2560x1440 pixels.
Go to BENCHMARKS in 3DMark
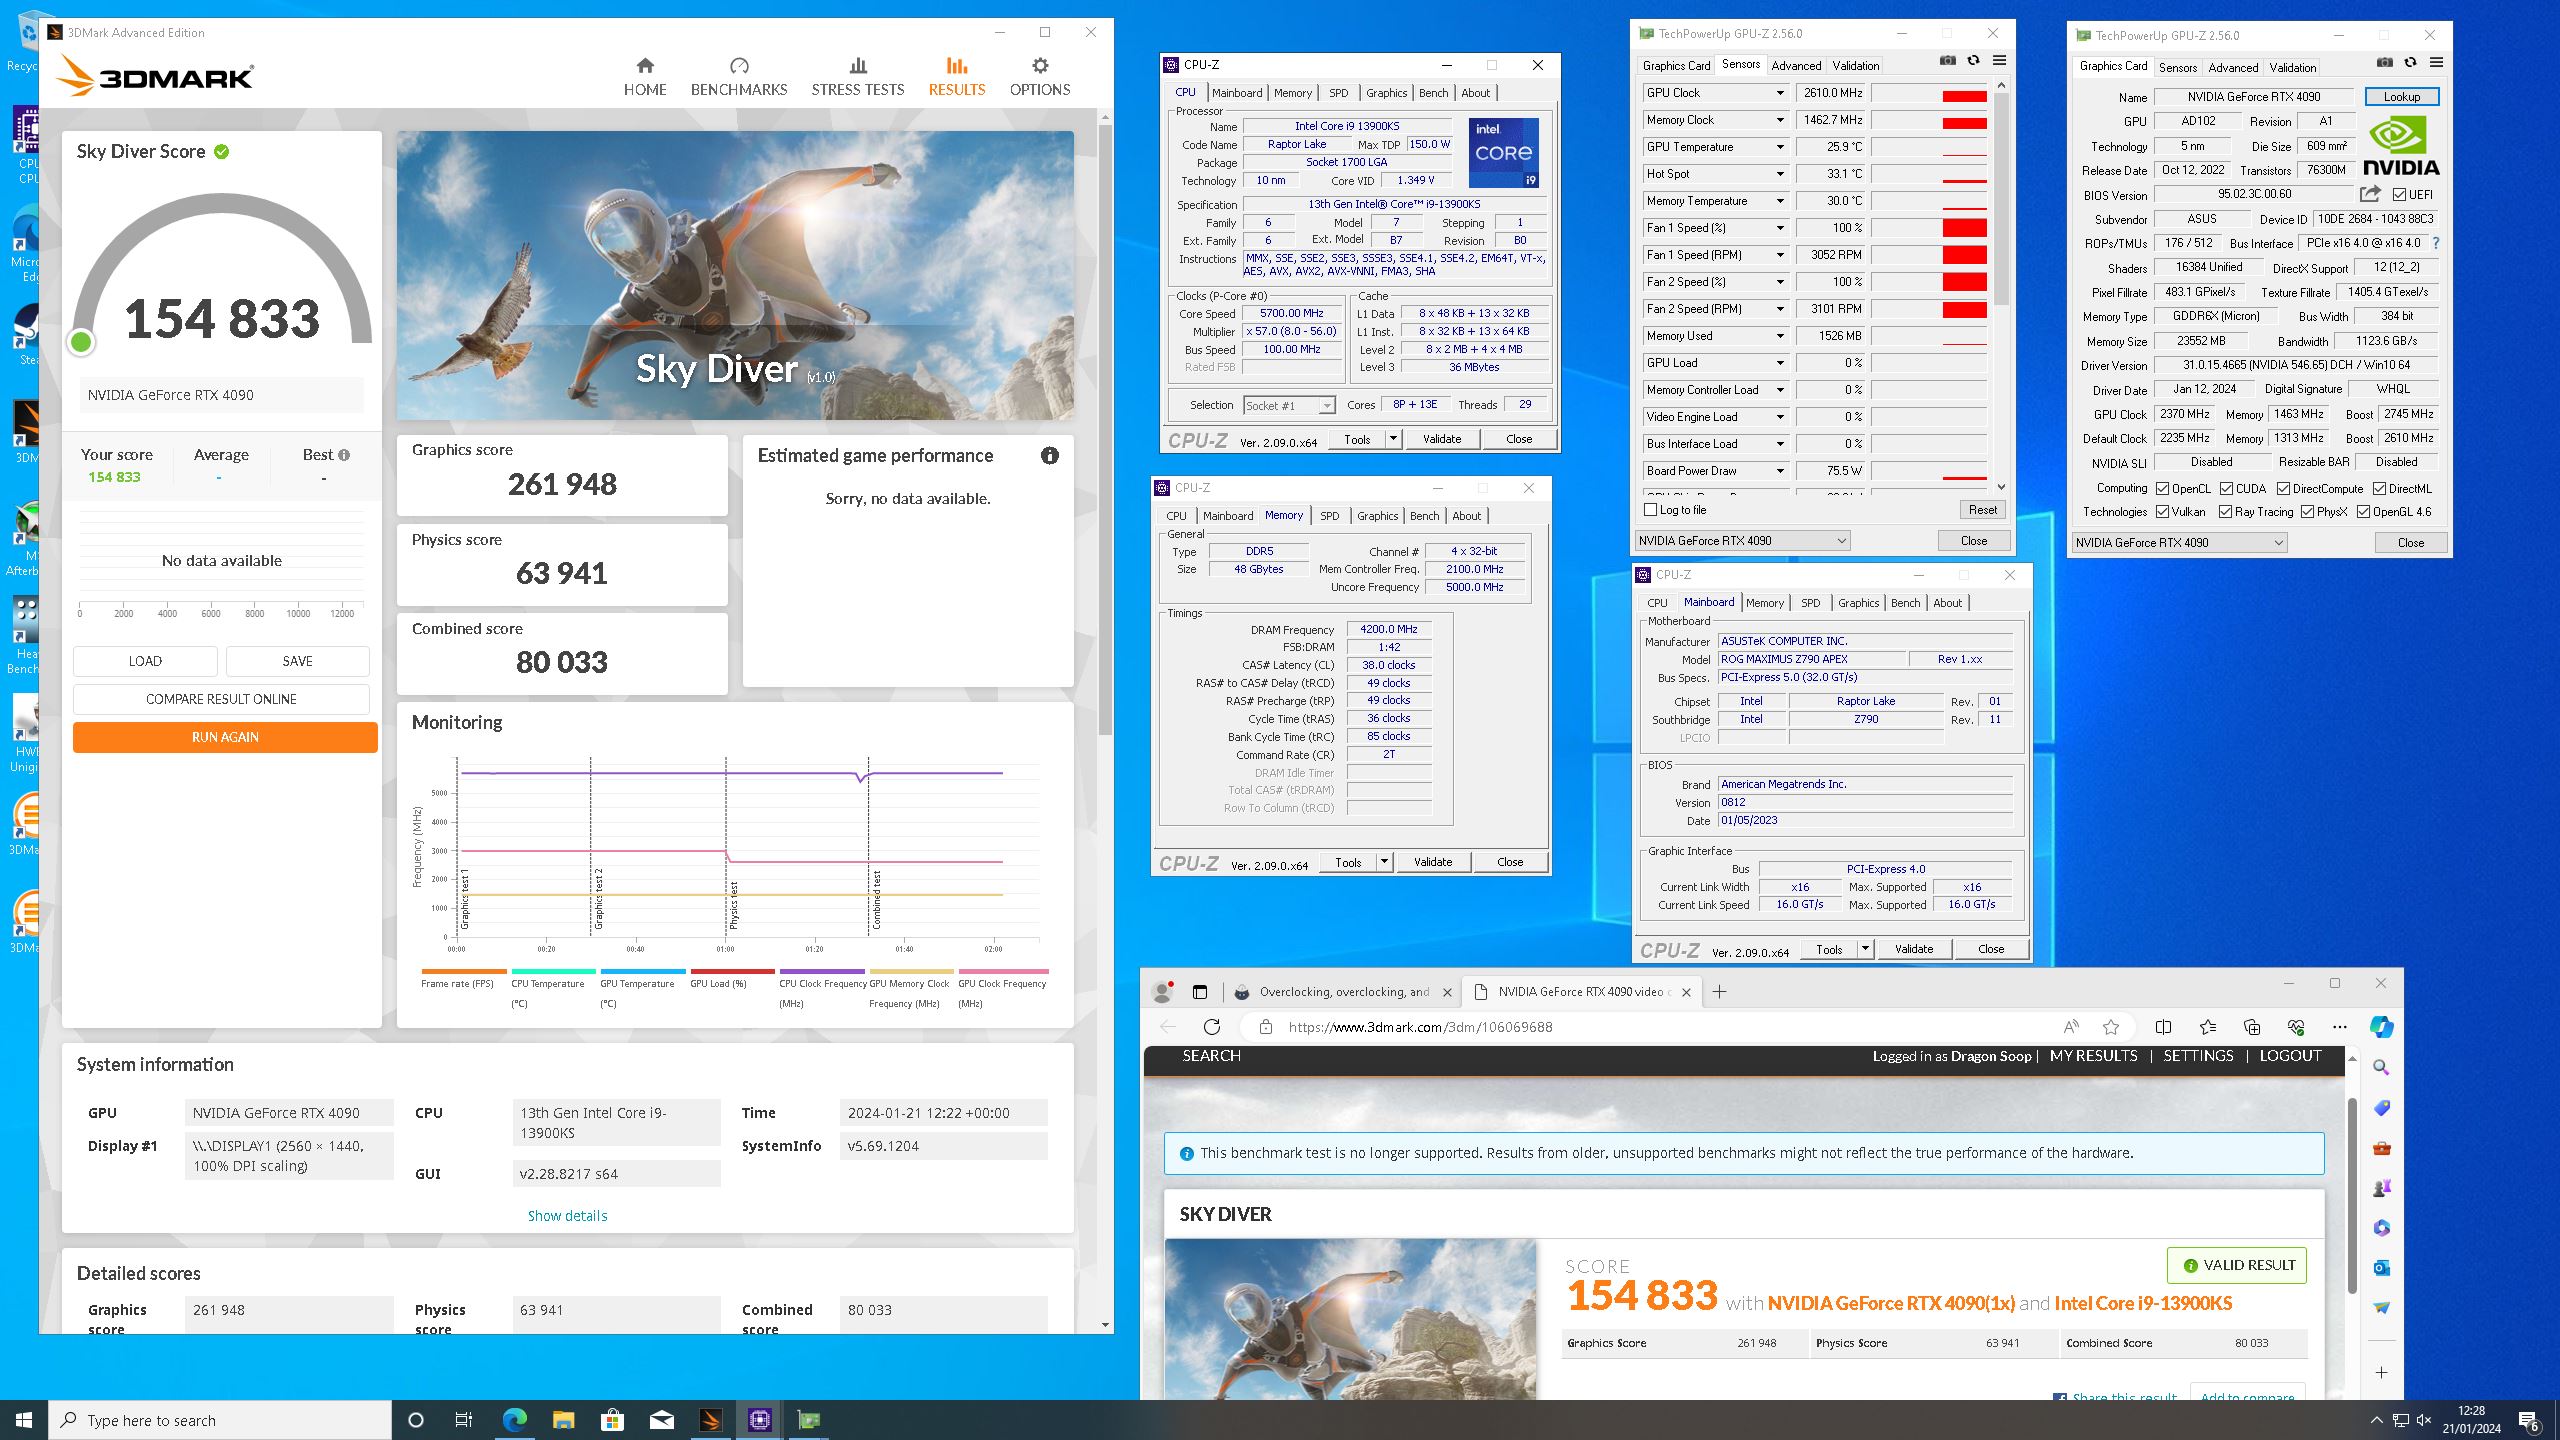click(x=739, y=77)
